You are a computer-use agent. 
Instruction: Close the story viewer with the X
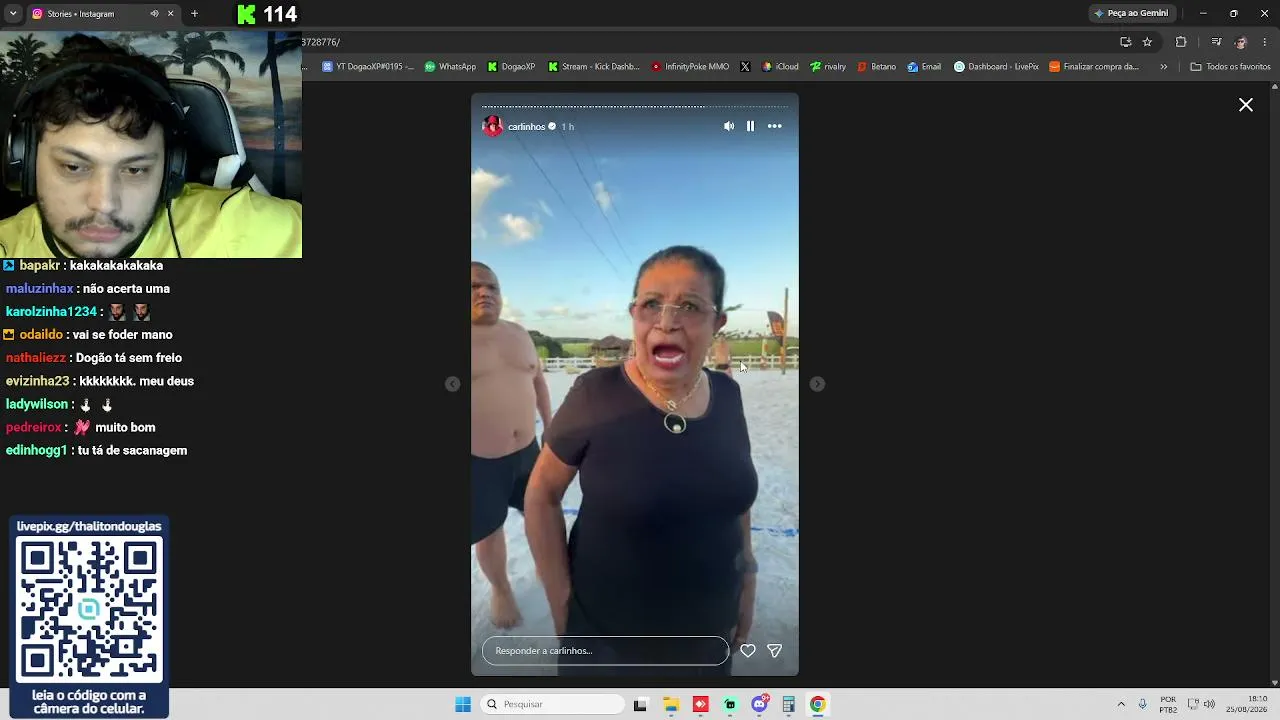[x=1246, y=105]
